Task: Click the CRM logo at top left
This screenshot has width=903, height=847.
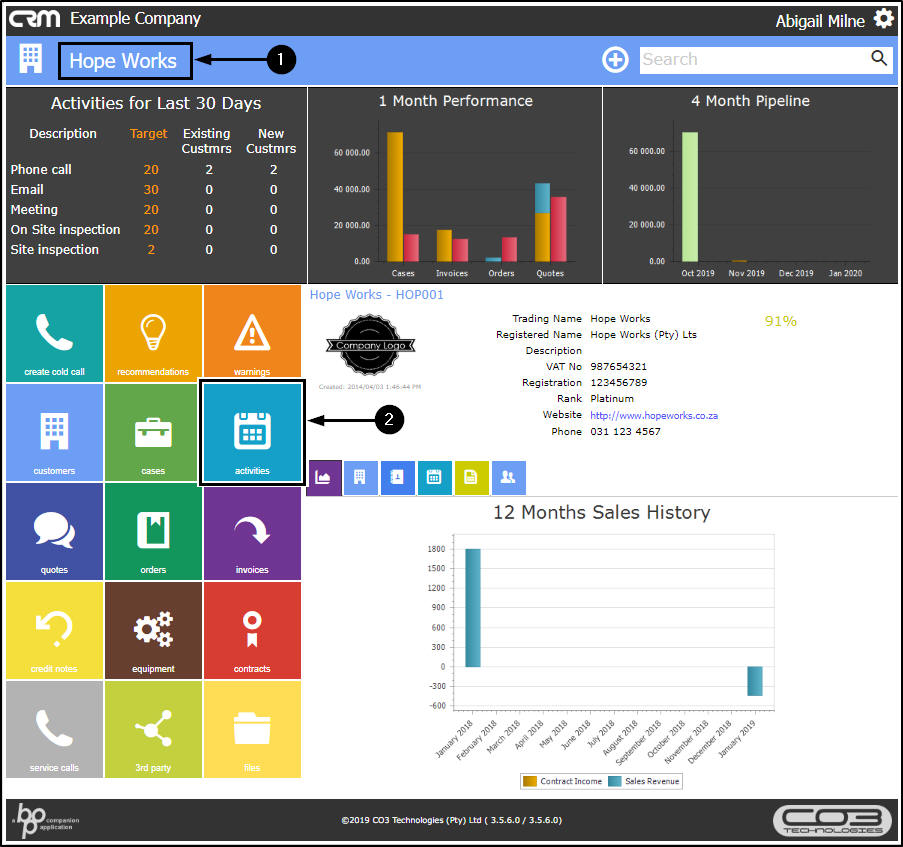Action: 34,18
